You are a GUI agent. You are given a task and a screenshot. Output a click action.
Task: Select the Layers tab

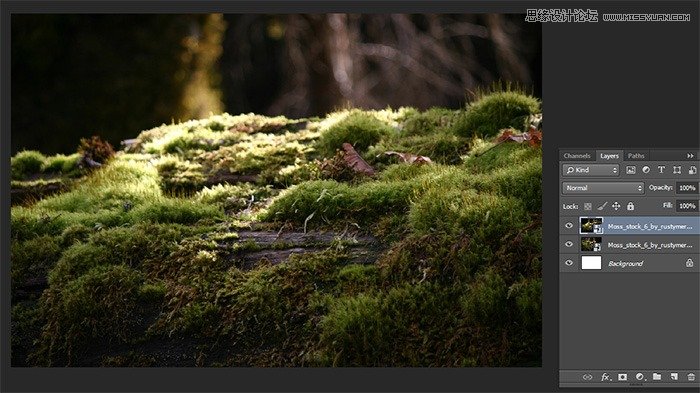point(609,156)
